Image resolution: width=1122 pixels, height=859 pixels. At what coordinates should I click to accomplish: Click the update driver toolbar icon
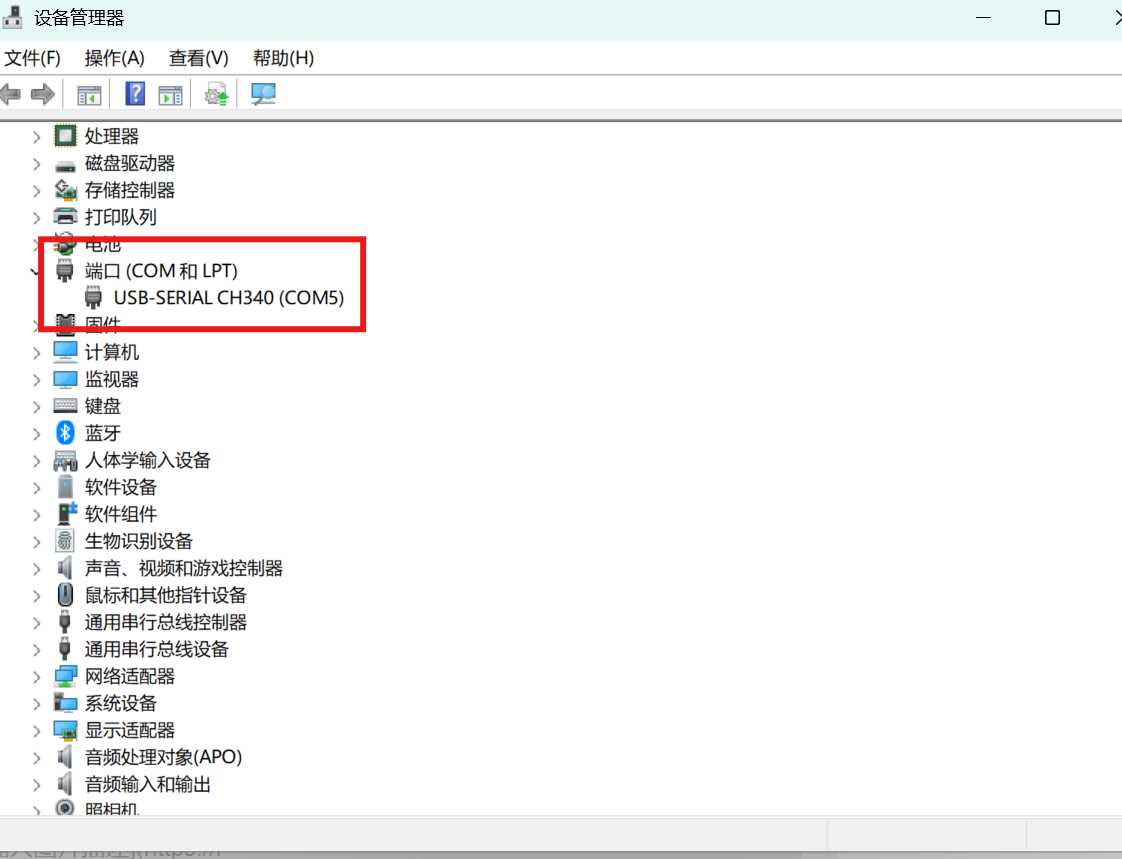pos(217,94)
